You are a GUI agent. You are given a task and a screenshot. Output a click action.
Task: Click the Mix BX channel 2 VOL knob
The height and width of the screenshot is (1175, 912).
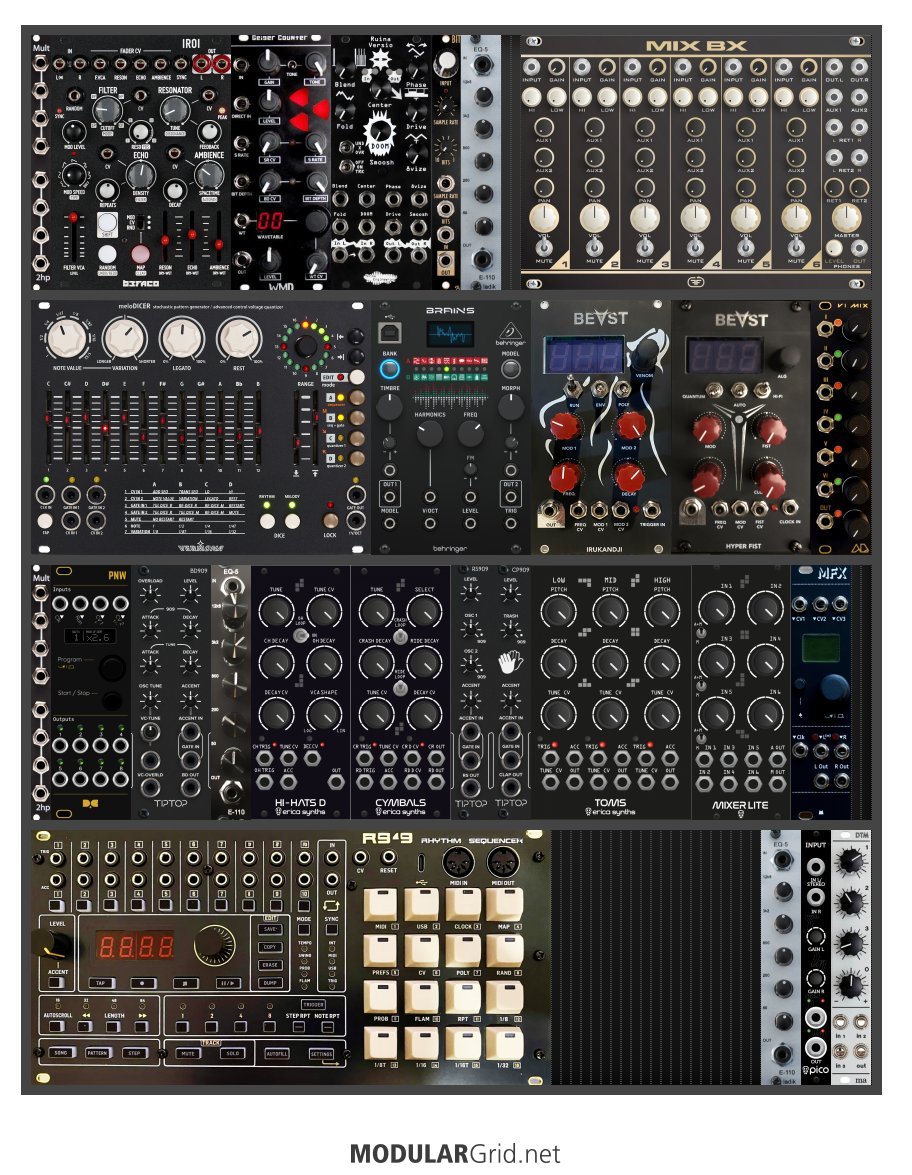(x=594, y=218)
